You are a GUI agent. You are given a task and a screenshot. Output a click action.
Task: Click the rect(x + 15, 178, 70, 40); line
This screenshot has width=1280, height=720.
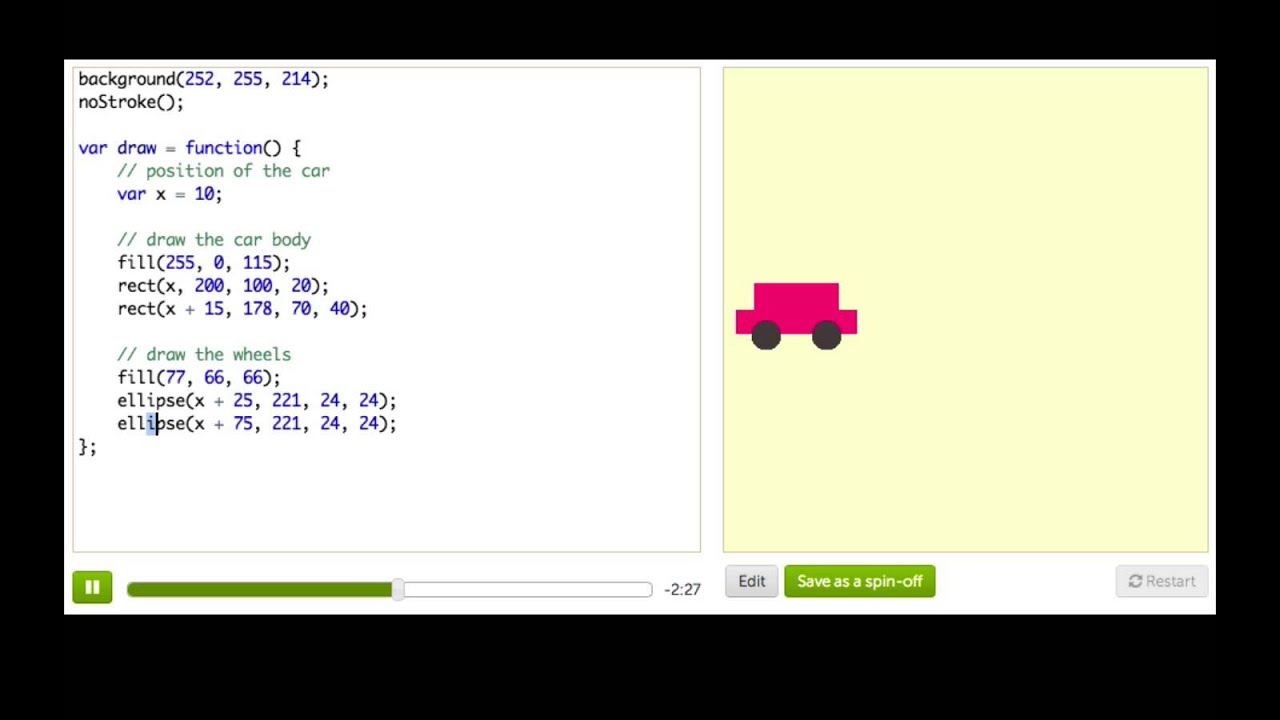click(242, 309)
